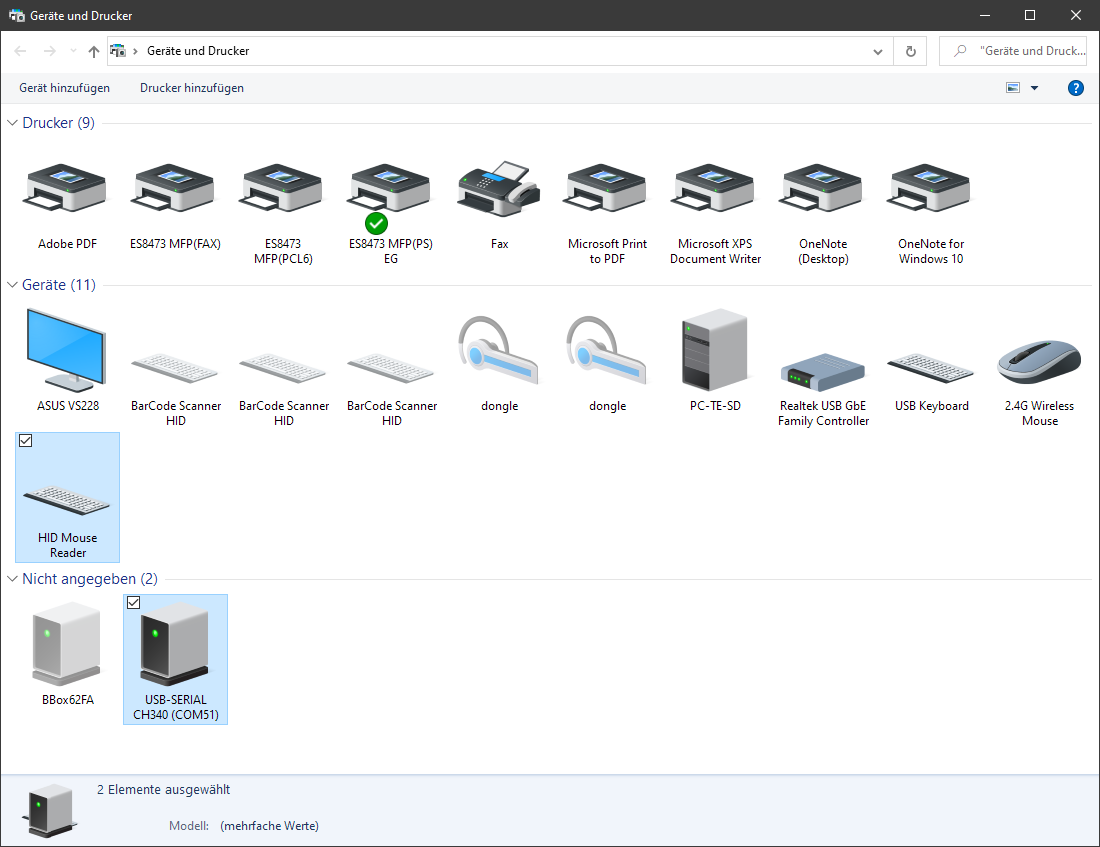Click Drucker hinzufügen in the toolbar
The width and height of the screenshot is (1100, 847).
click(192, 88)
